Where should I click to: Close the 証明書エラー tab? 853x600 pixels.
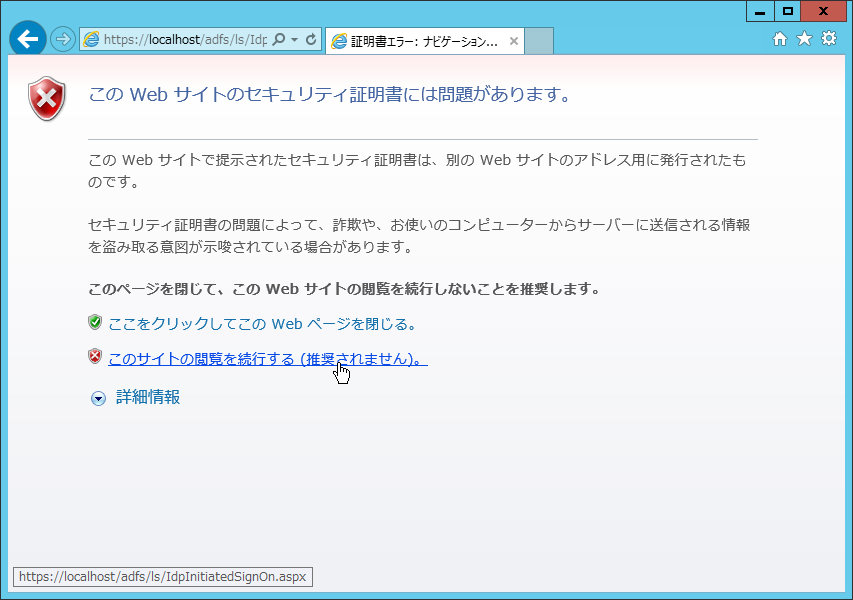[513, 41]
